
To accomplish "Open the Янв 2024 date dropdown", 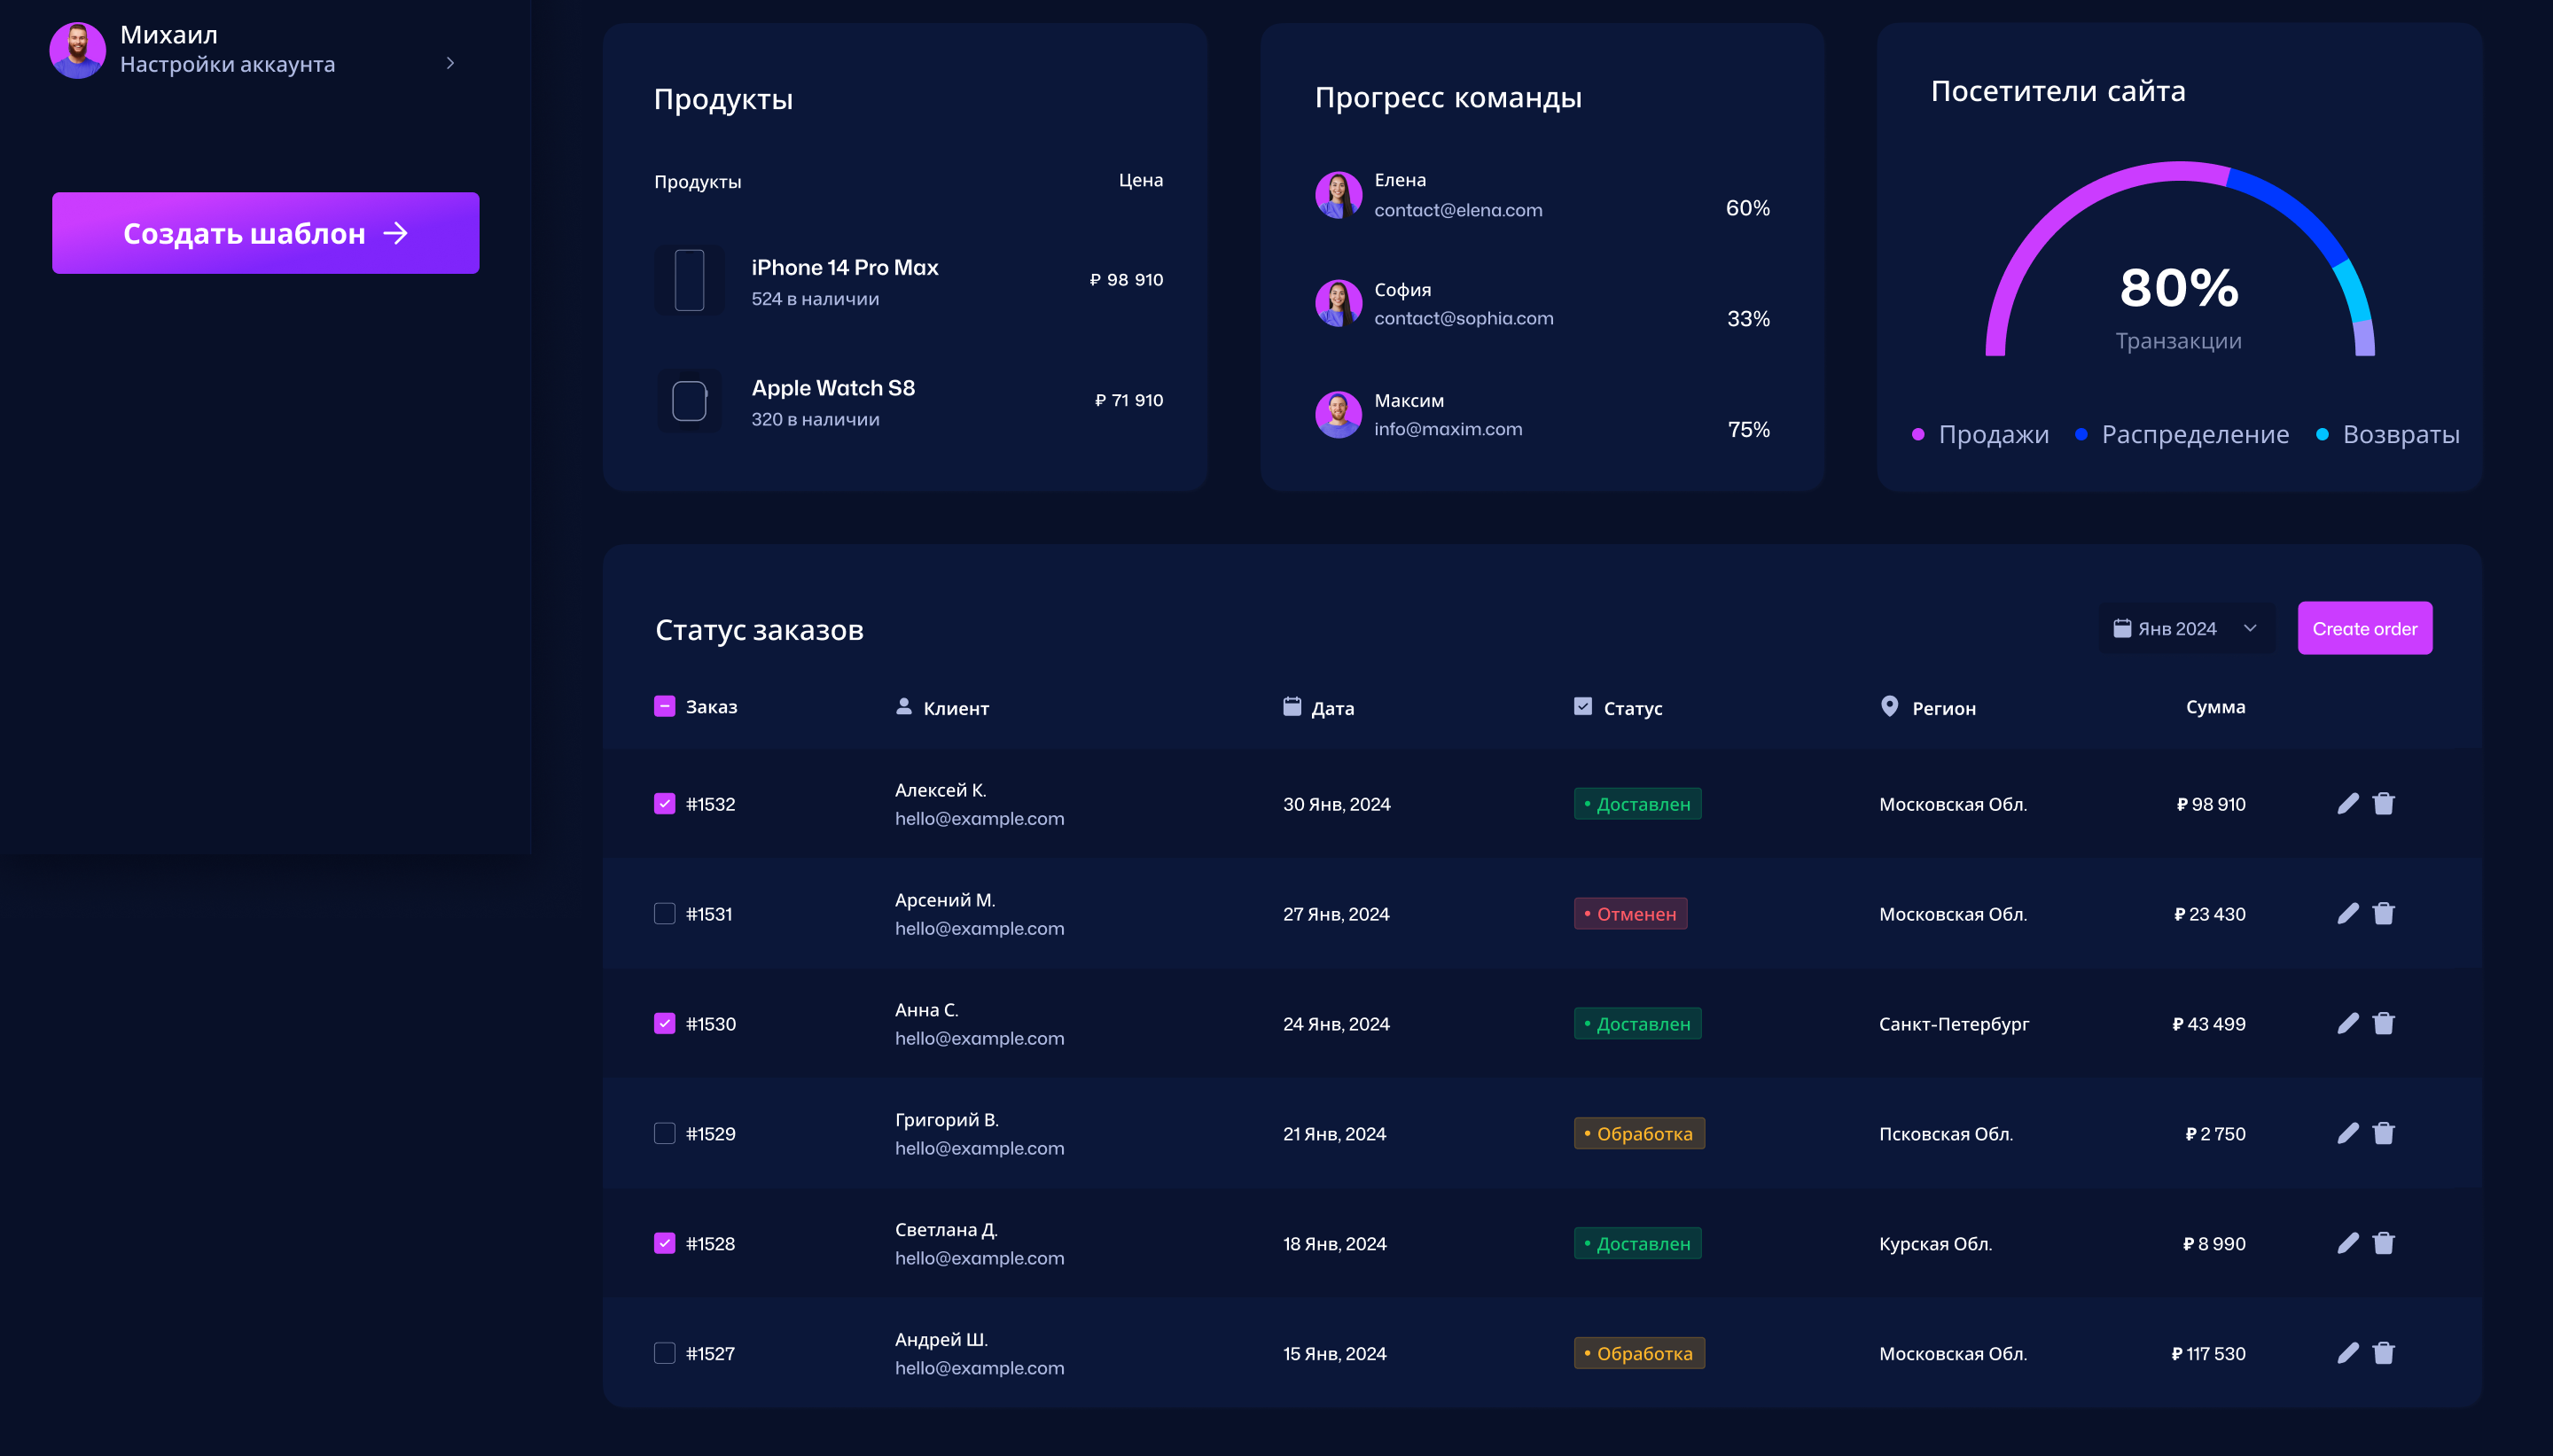I will tap(2186, 629).
